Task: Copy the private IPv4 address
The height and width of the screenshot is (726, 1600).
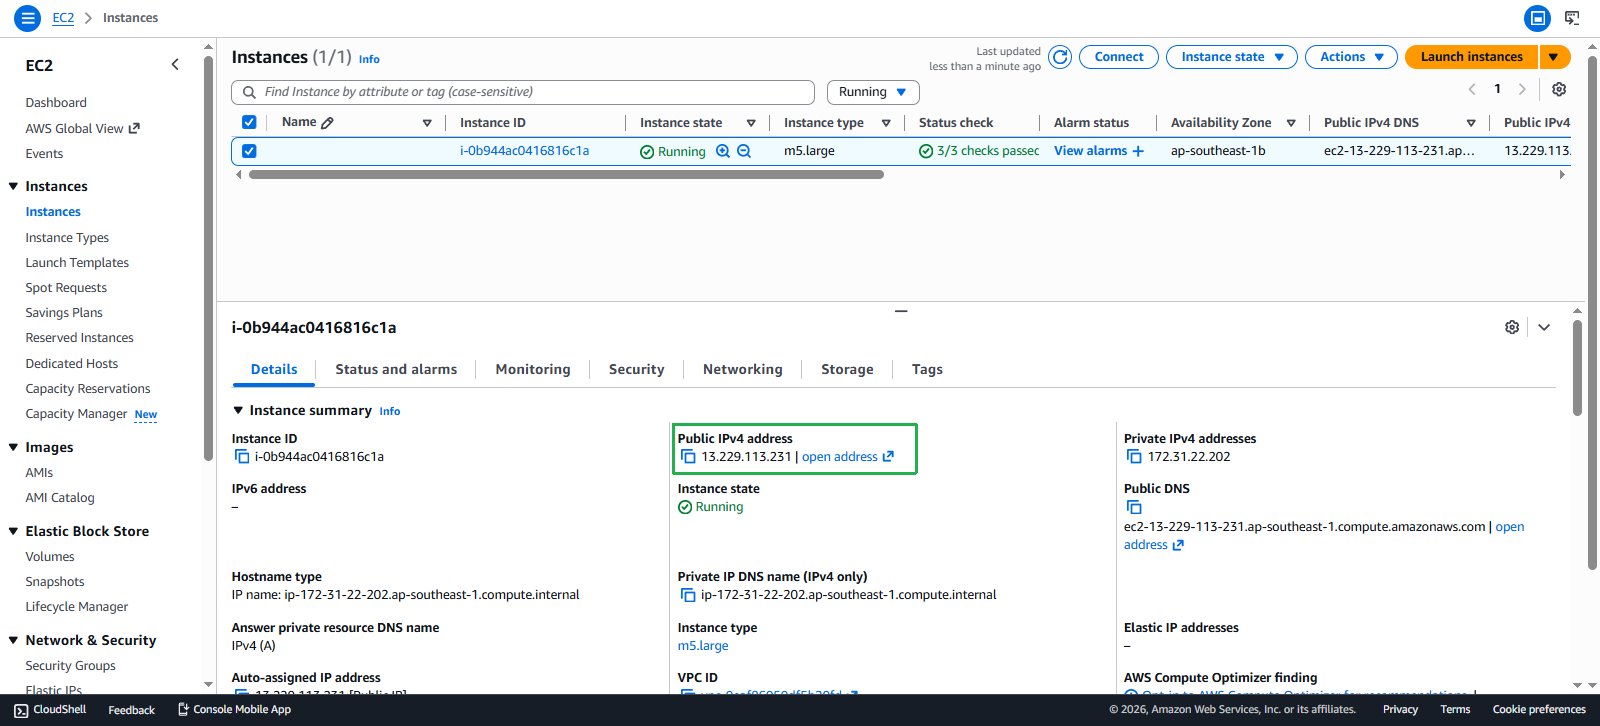Action: [x=1134, y=457]
